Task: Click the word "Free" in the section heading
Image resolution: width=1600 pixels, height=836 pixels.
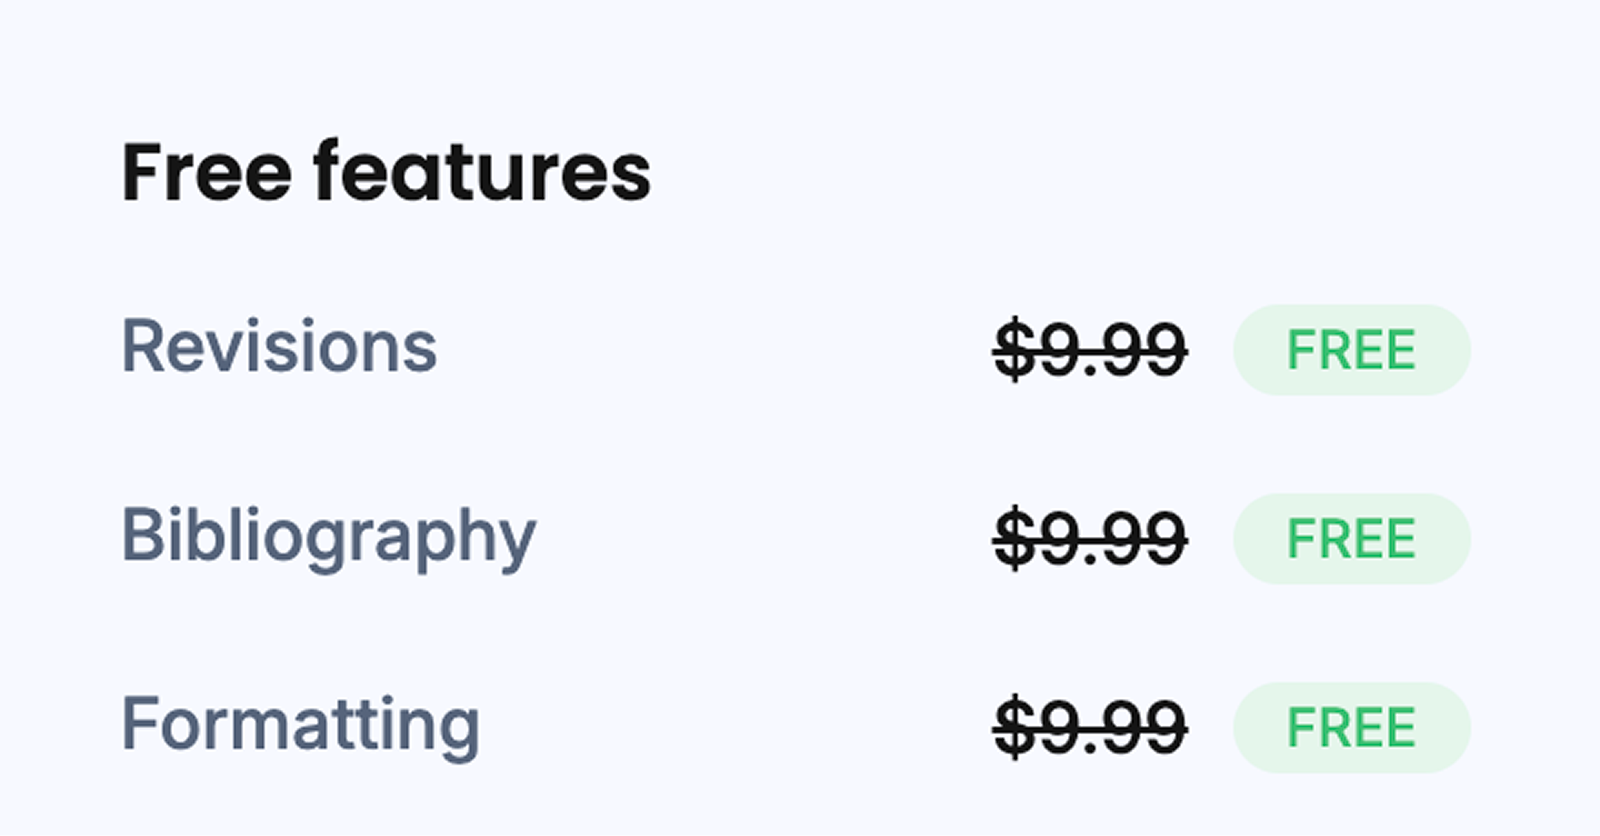Action: [206, 173]
